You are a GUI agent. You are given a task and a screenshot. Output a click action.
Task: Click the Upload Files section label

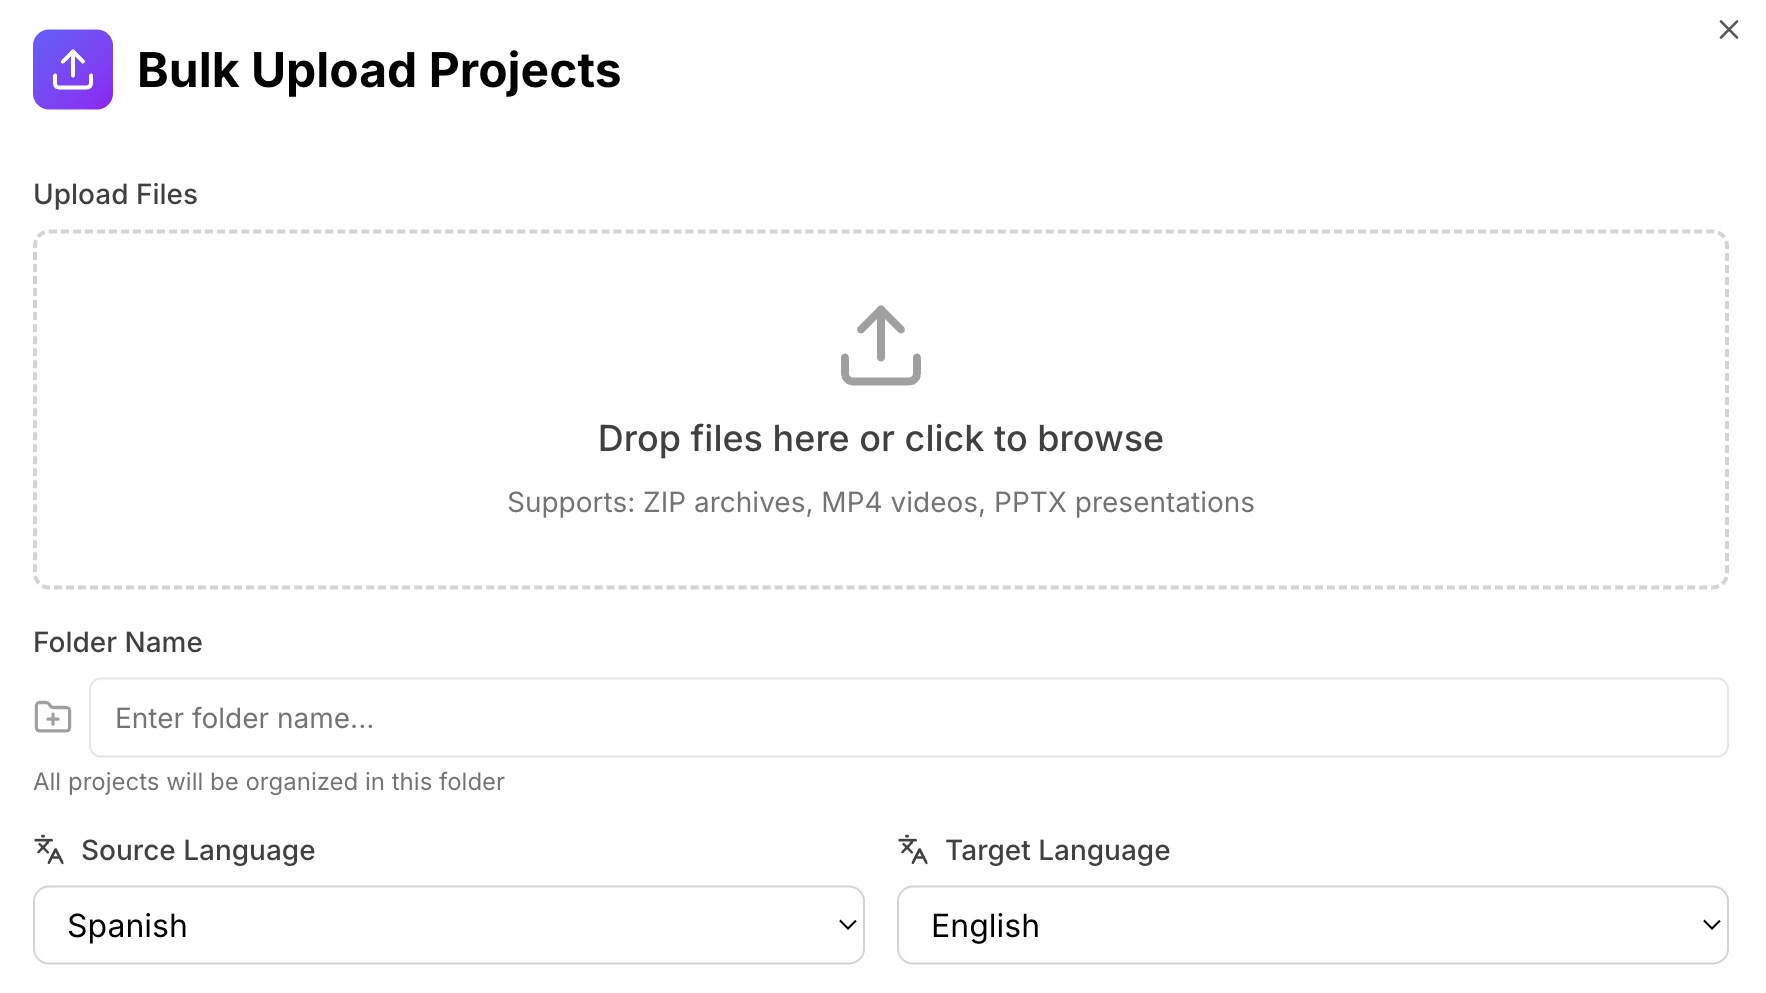(x=115, y=194)
